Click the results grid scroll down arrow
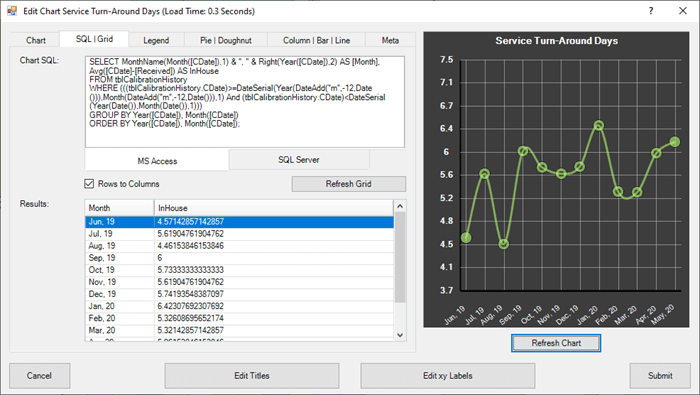 pos(400,335)
